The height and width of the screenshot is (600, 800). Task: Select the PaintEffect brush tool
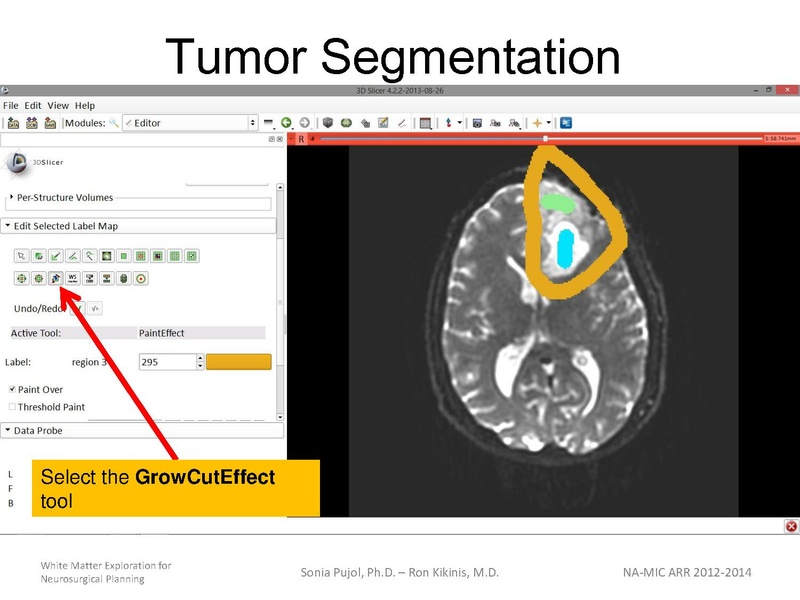(x=38, y=255)
